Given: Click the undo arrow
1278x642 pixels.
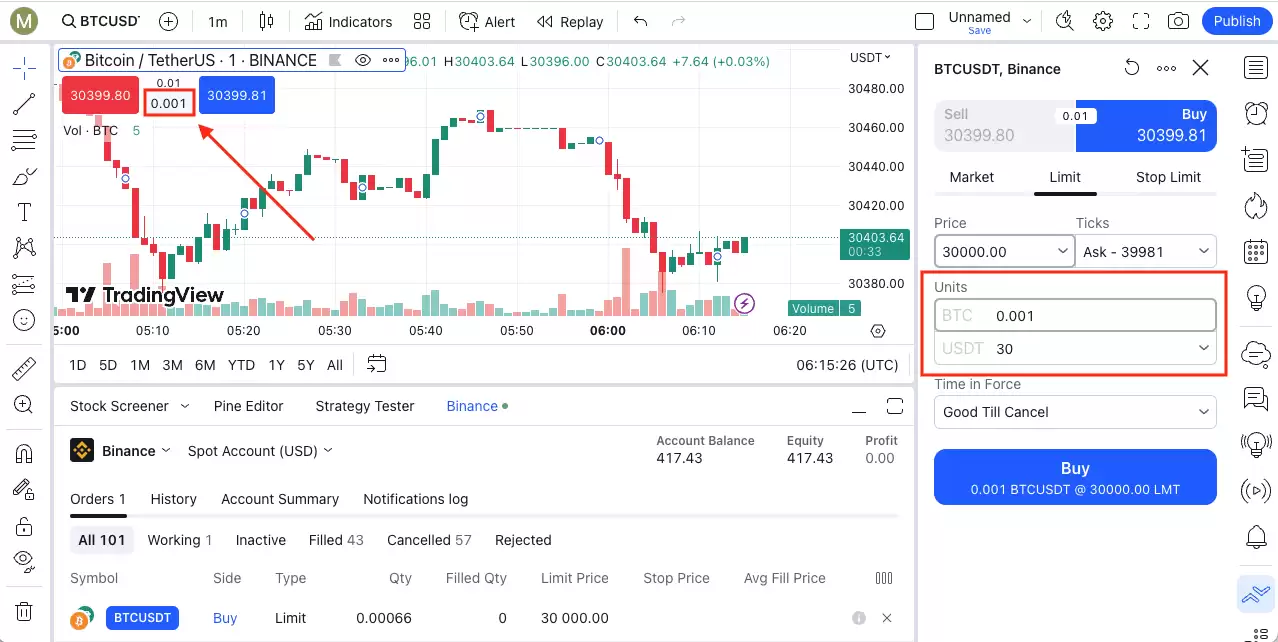Looking at the screenshot, I should [x=641, y=21].
